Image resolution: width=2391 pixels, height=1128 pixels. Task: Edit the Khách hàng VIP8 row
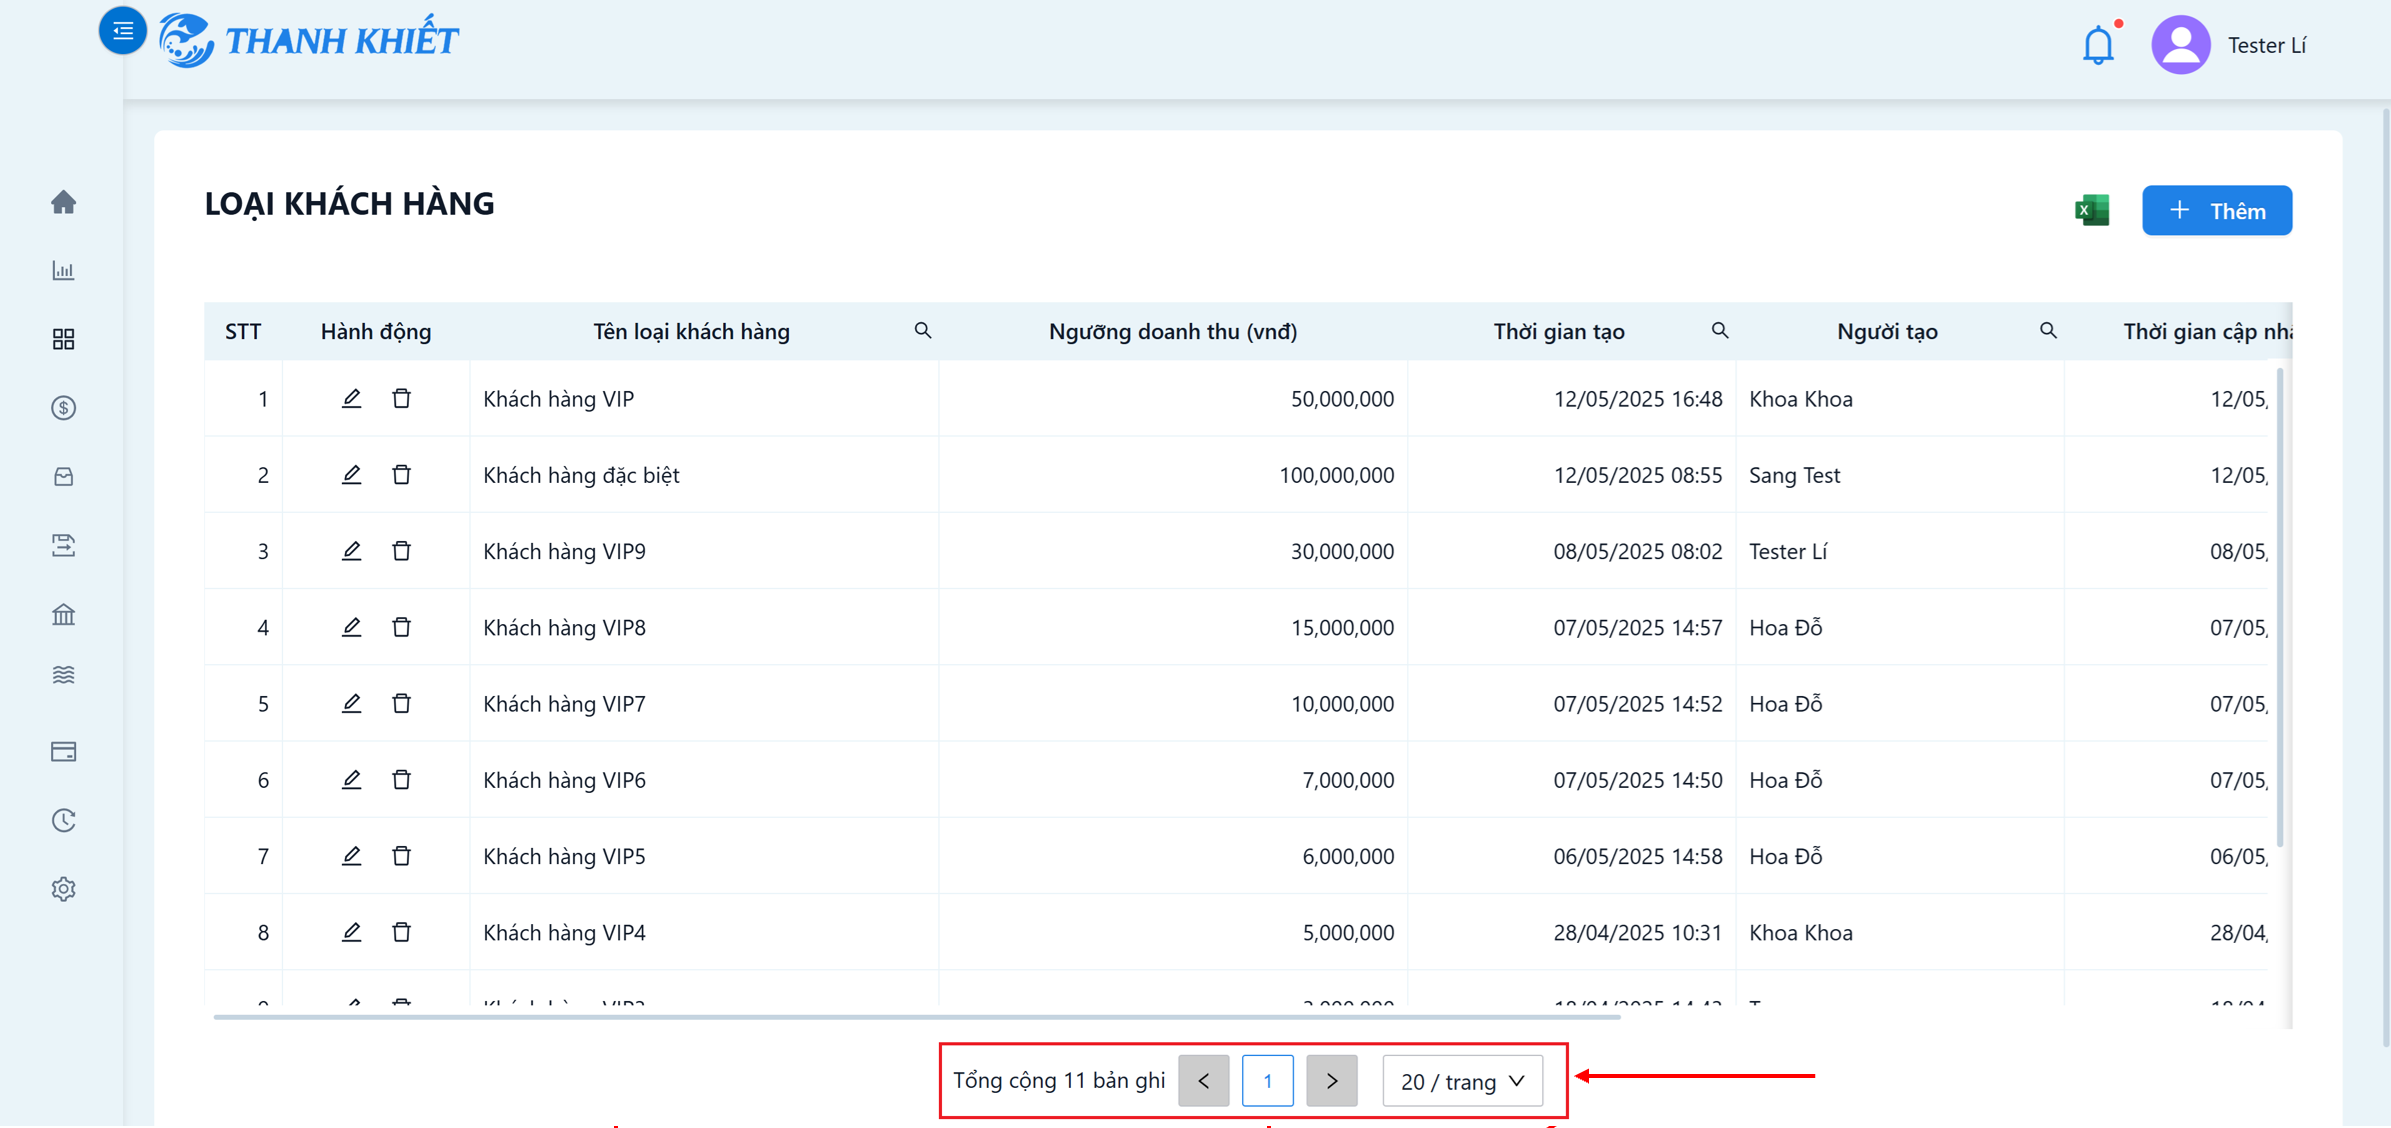coord(351,627)
